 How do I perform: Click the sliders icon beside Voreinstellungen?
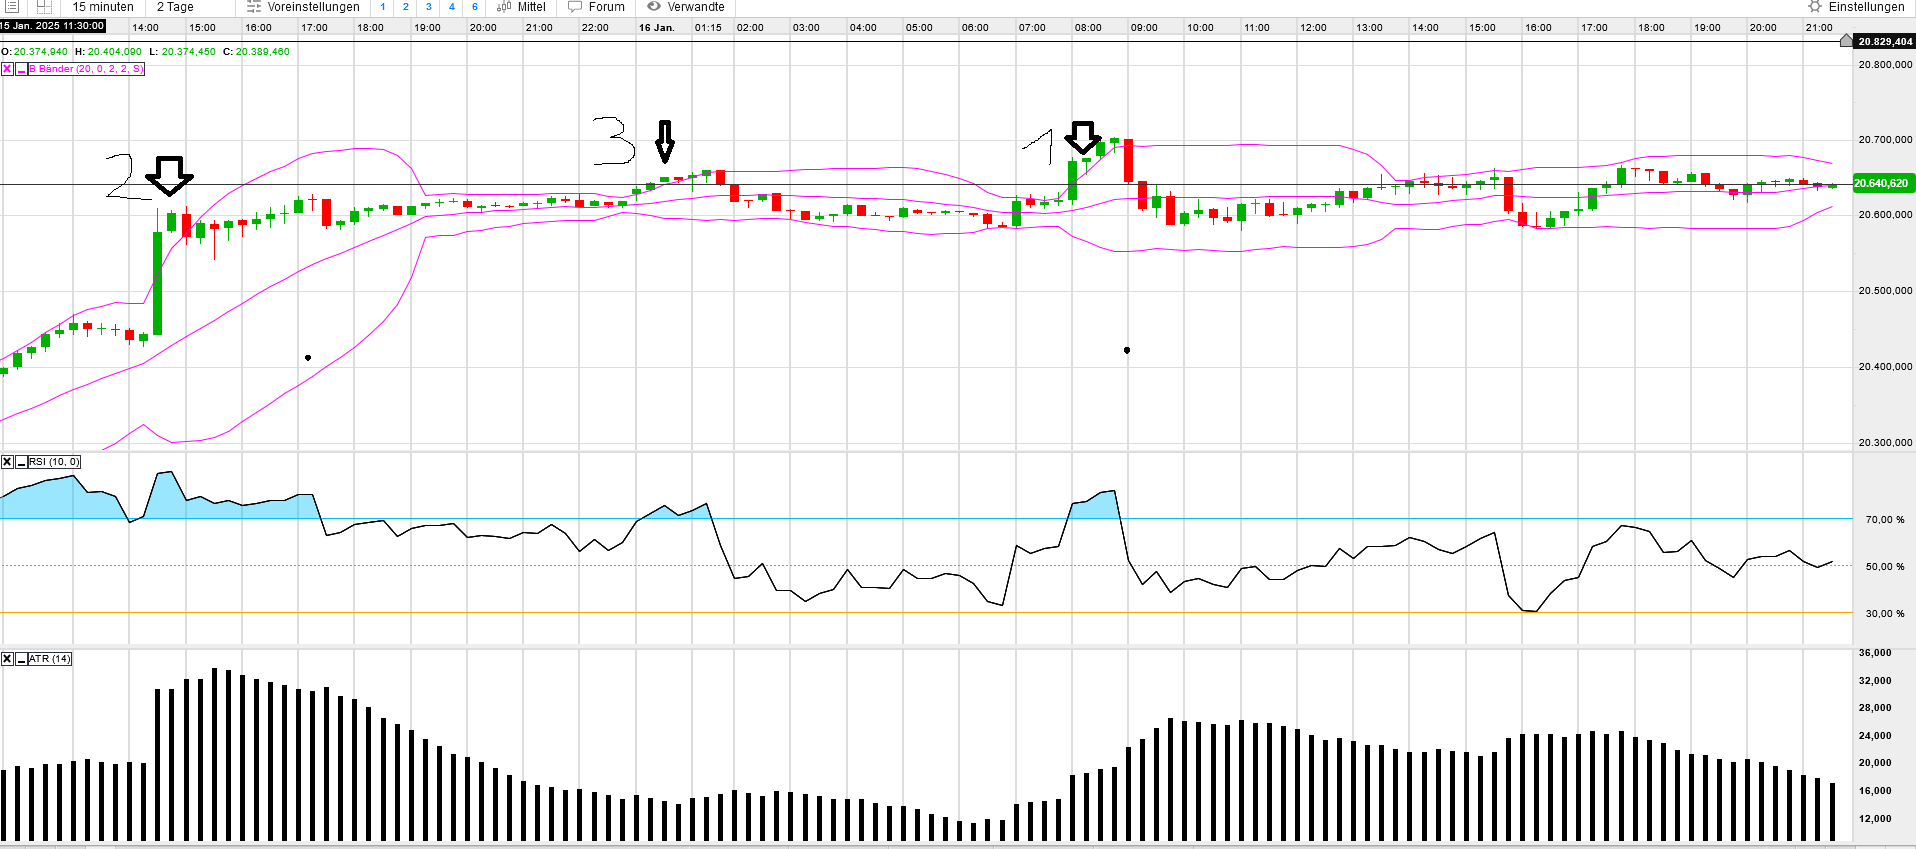254,7
